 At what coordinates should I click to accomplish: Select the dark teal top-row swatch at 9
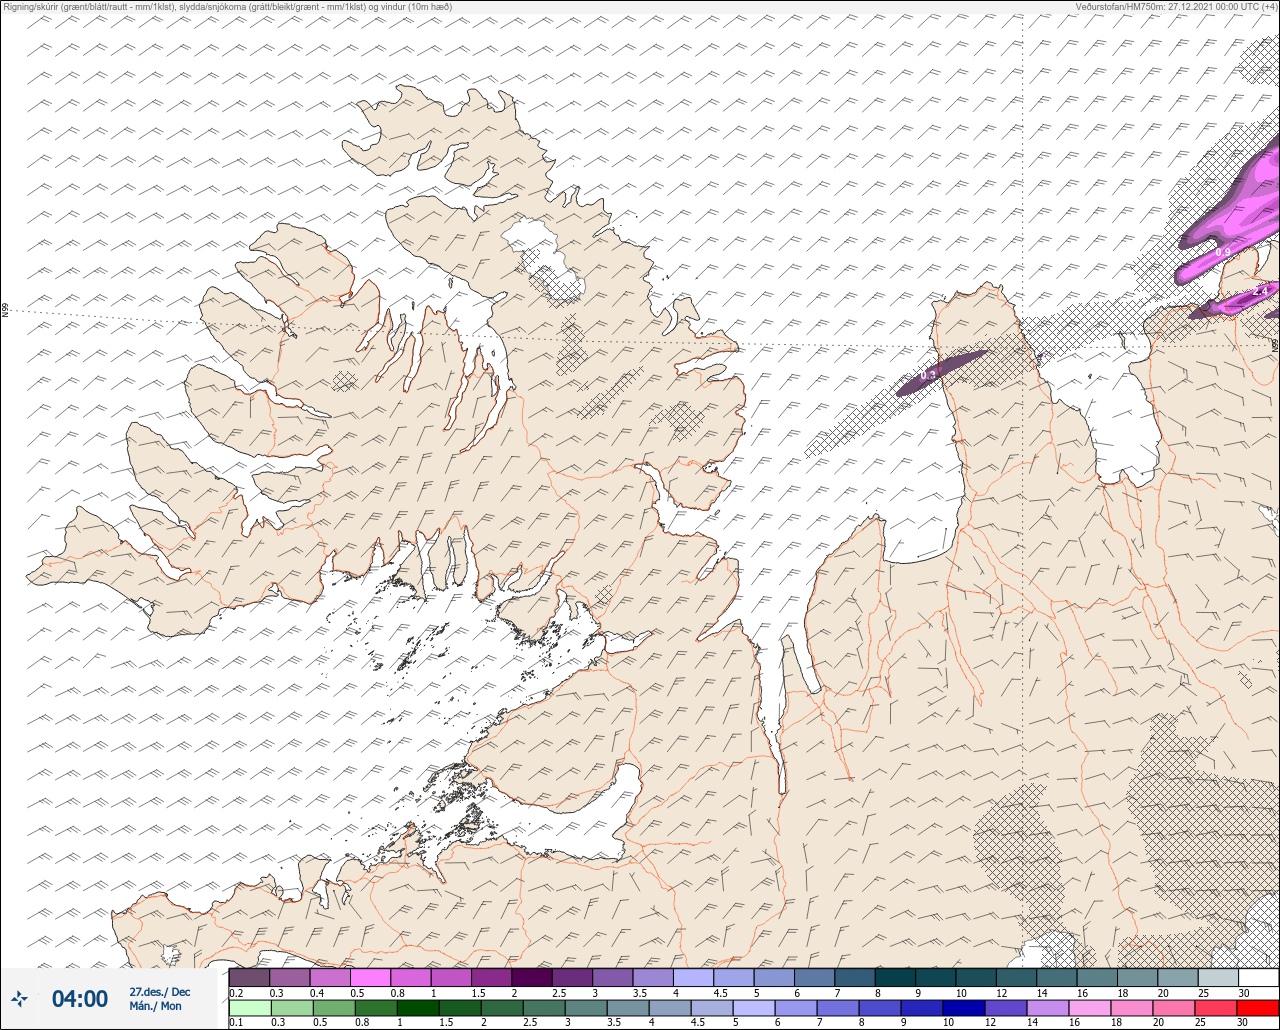click(x=935, y=977)
